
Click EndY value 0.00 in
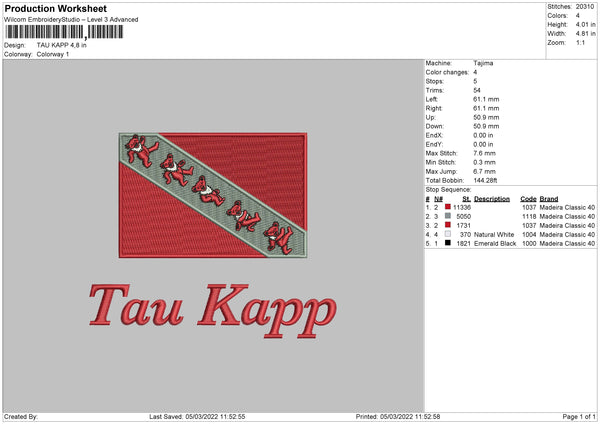483,144
